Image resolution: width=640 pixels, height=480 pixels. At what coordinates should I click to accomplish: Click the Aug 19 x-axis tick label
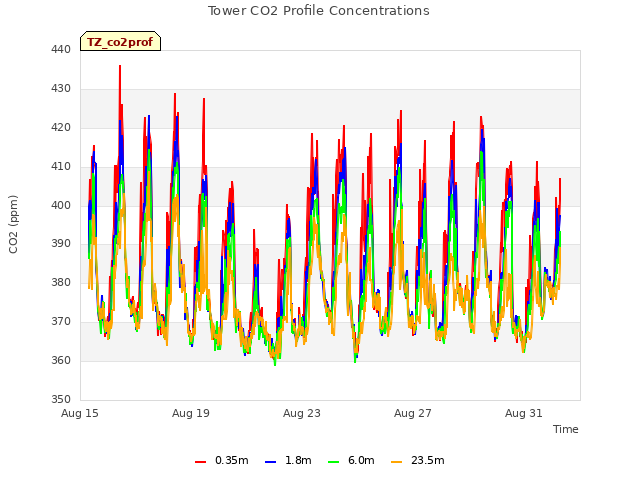tap(191, 413)
